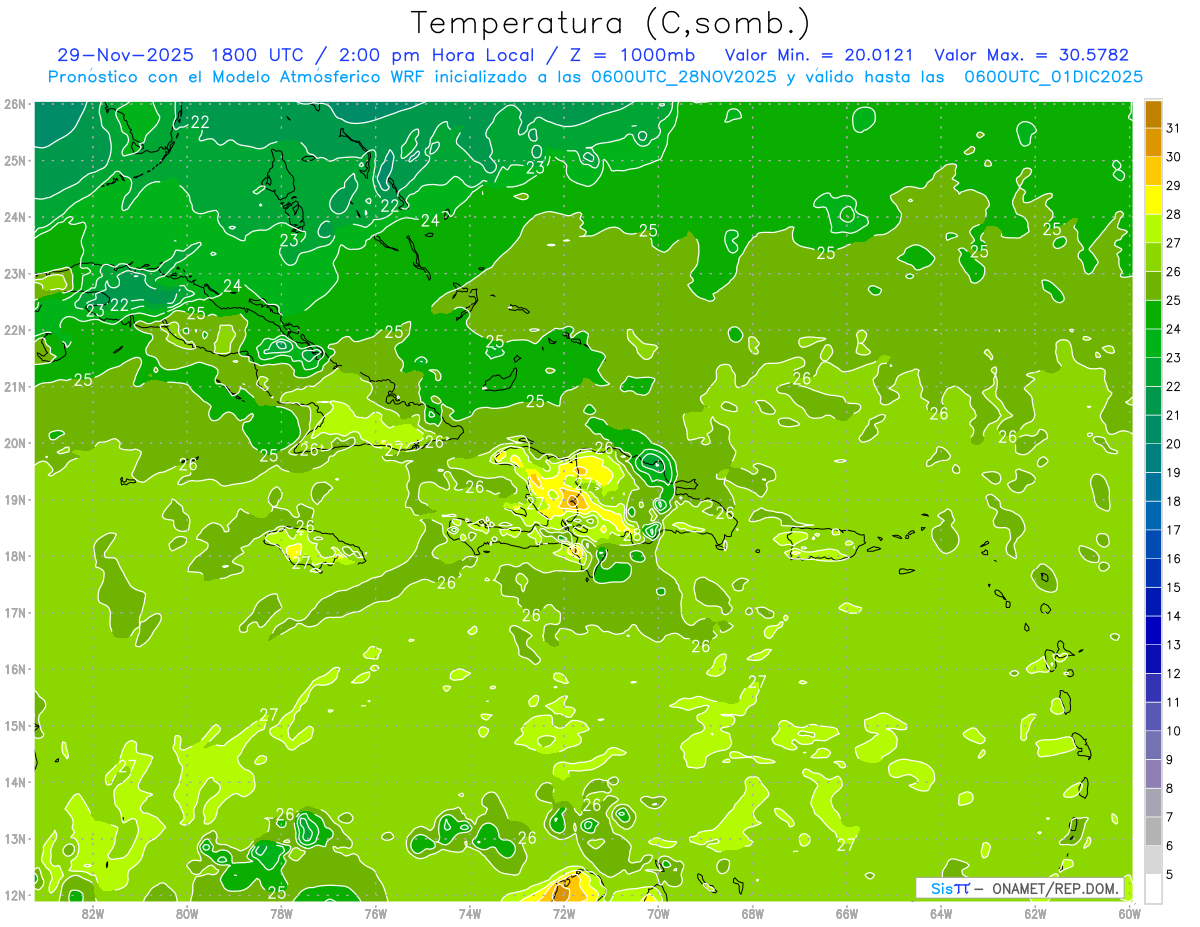
Task: Click the "Valor Max. = 30.5782" readout
Action: click(x=1031, y=55)
